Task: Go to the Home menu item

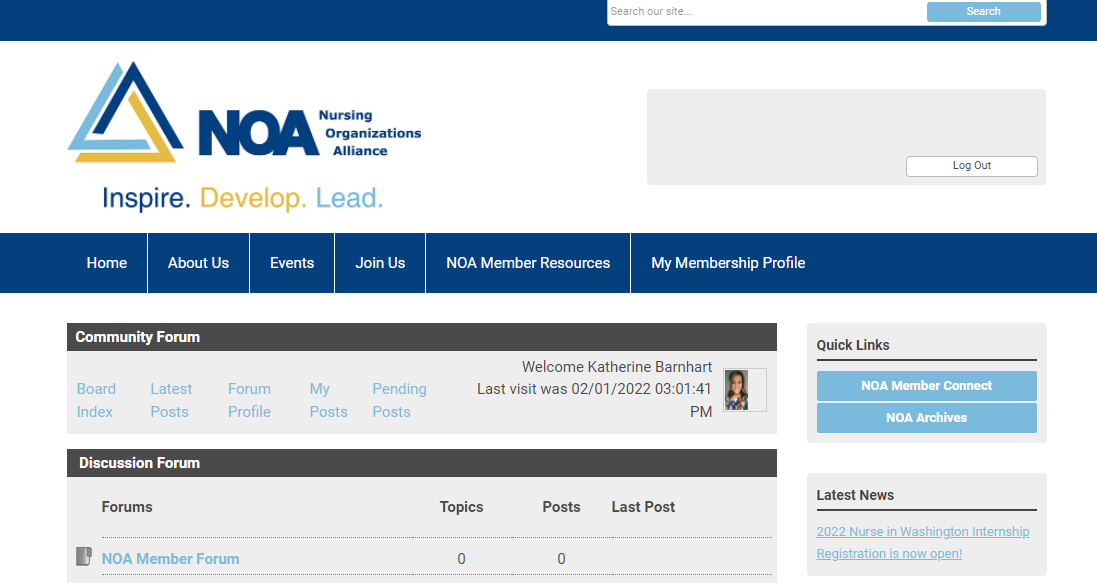Action: [107, 263]
